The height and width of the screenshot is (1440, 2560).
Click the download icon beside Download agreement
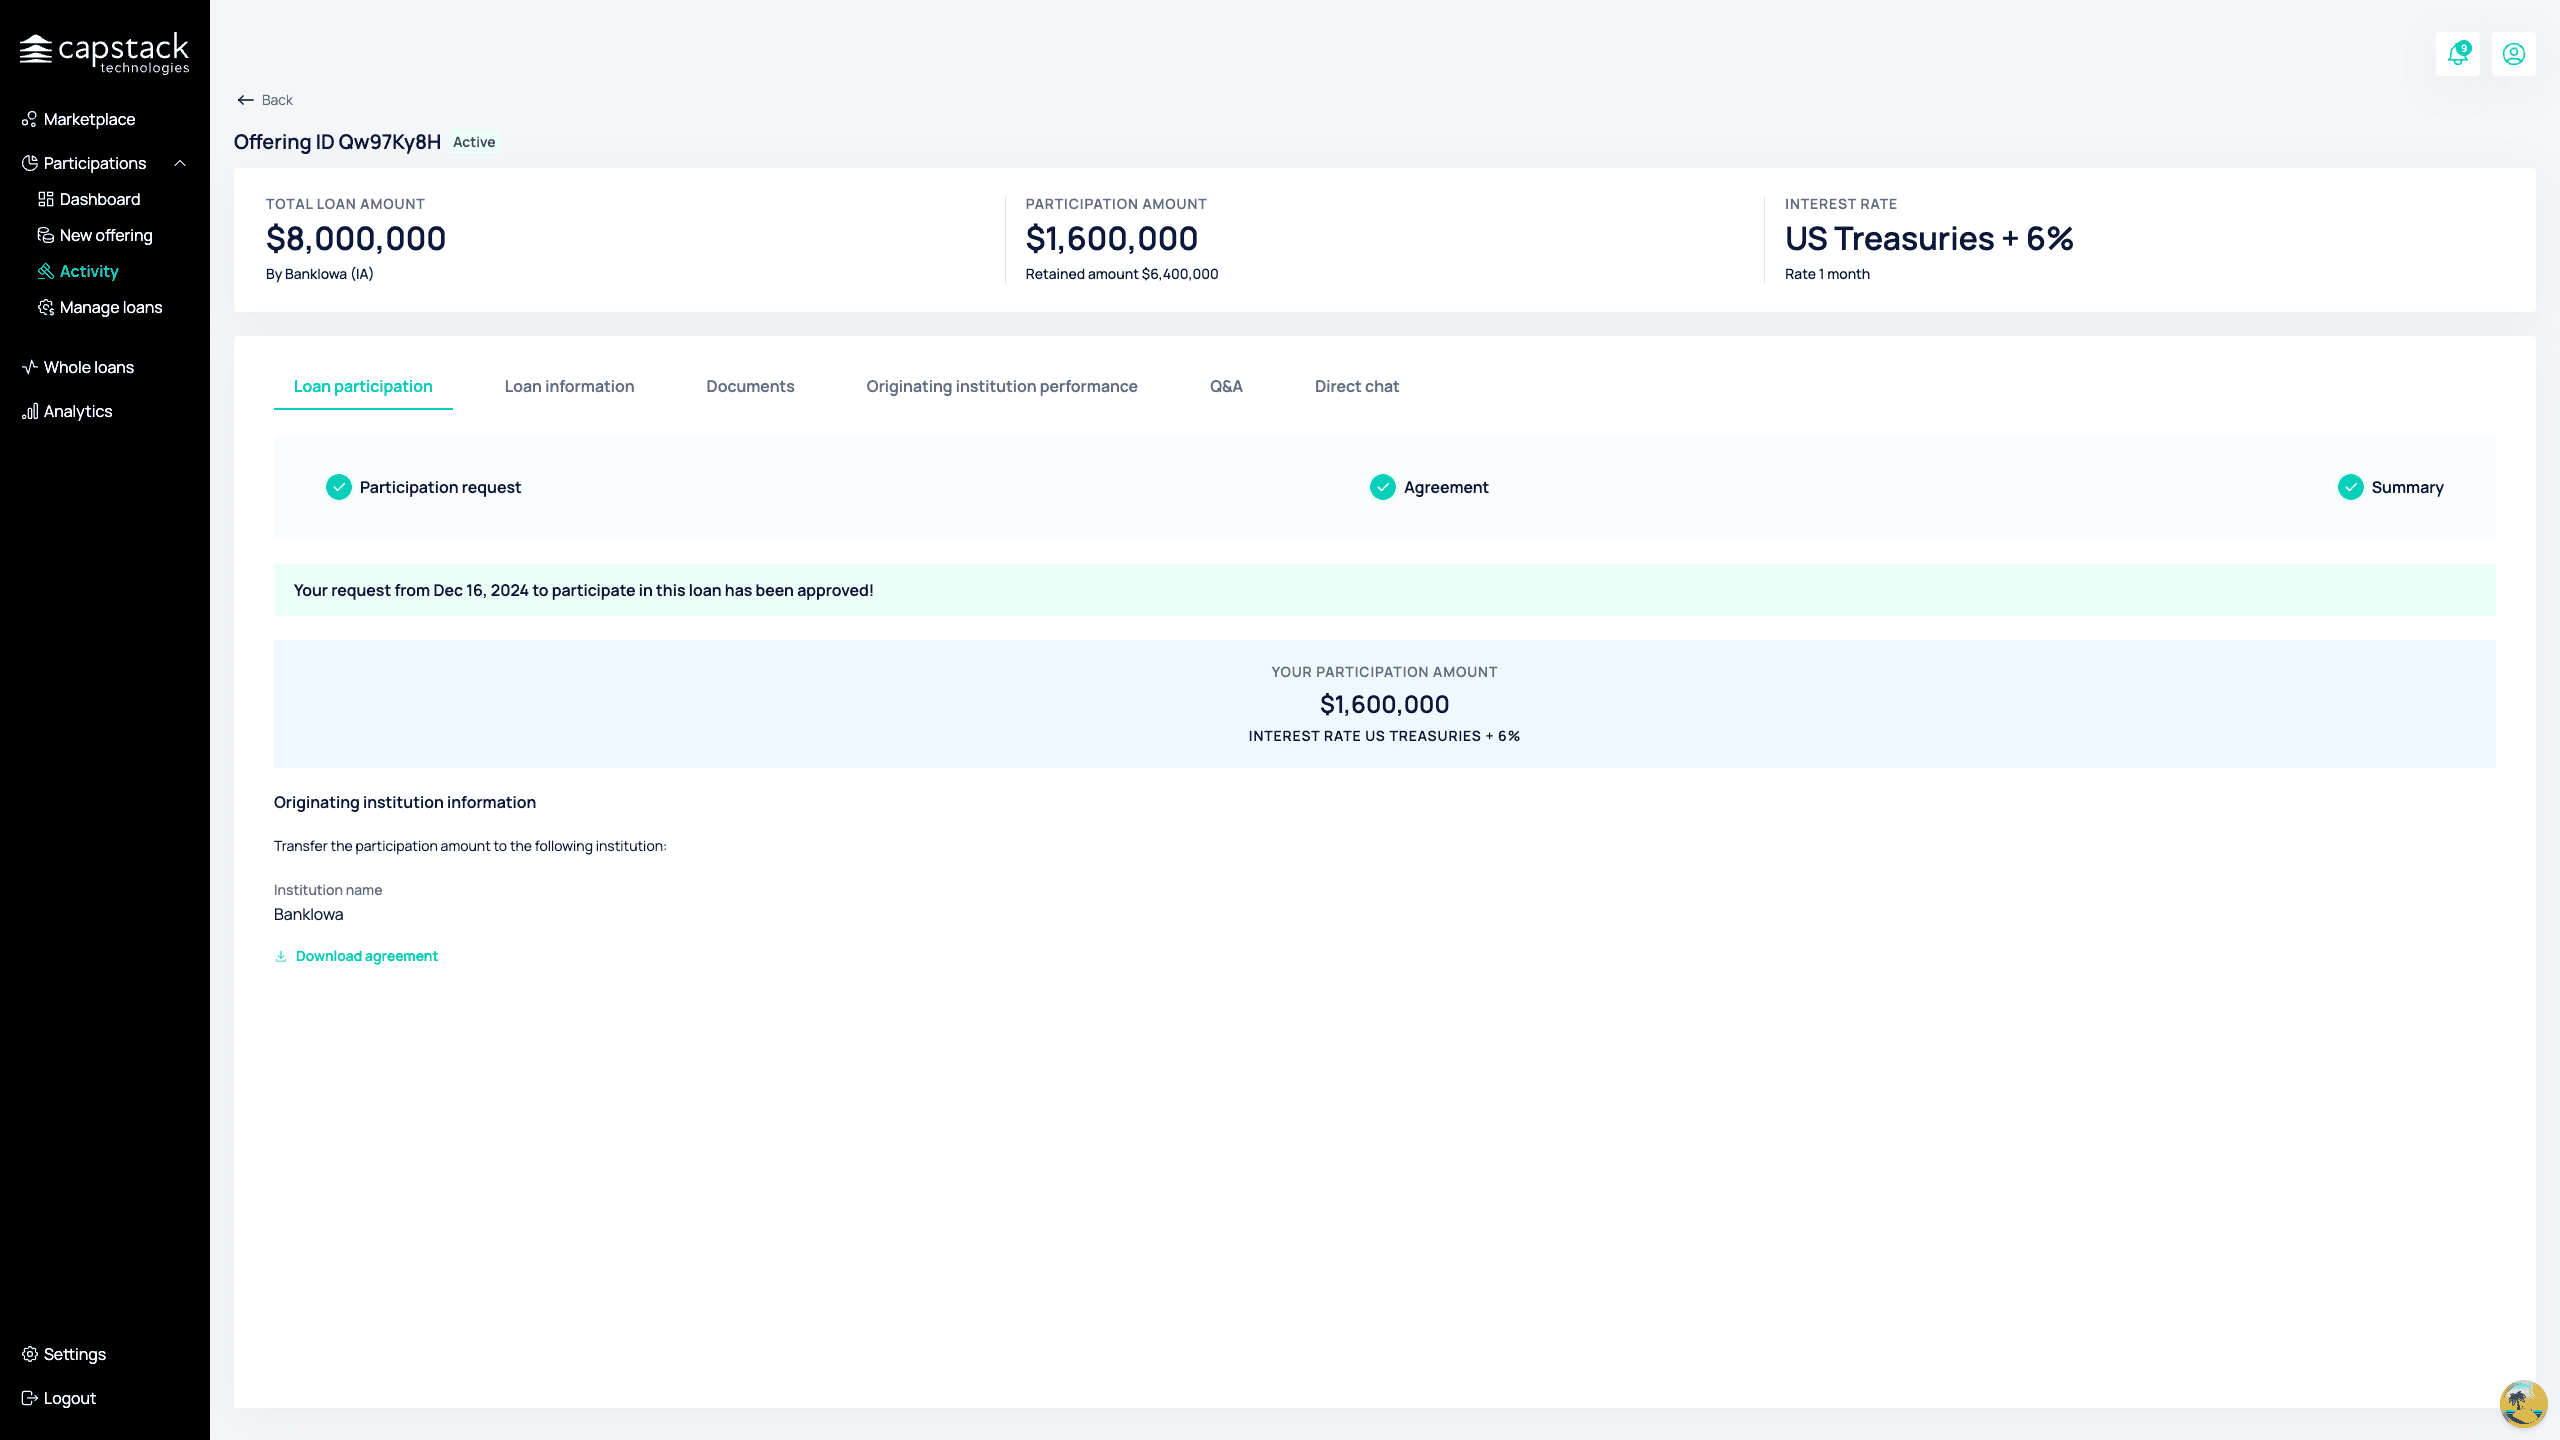click(281, 956)
